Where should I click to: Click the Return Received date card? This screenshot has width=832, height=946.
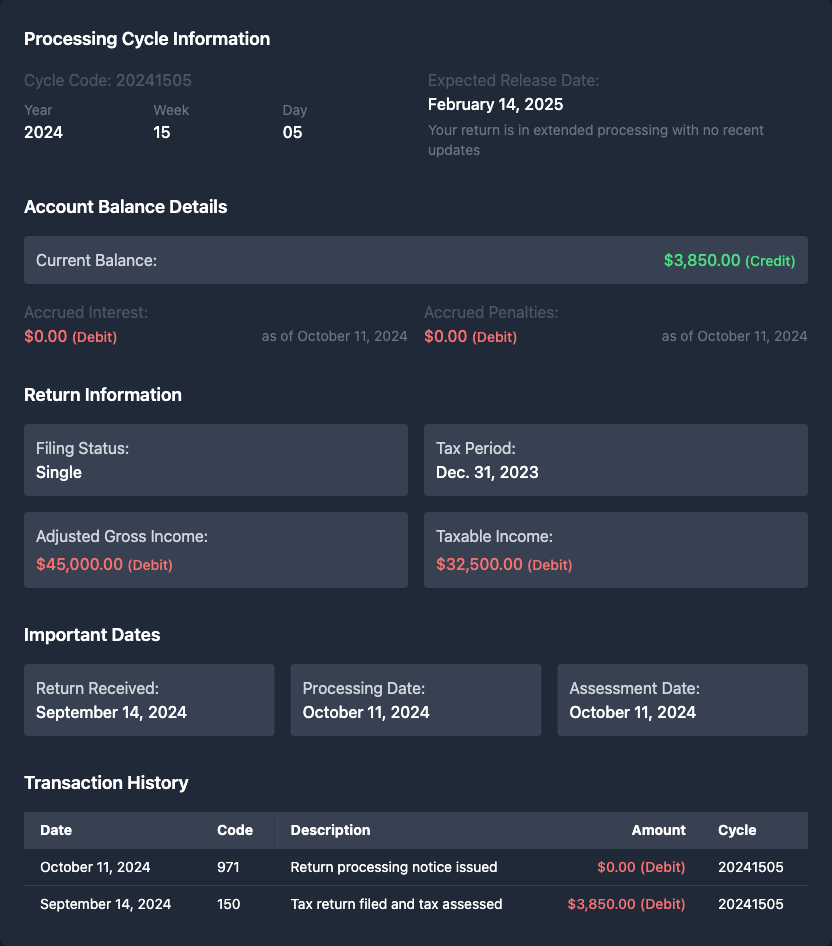149,700
